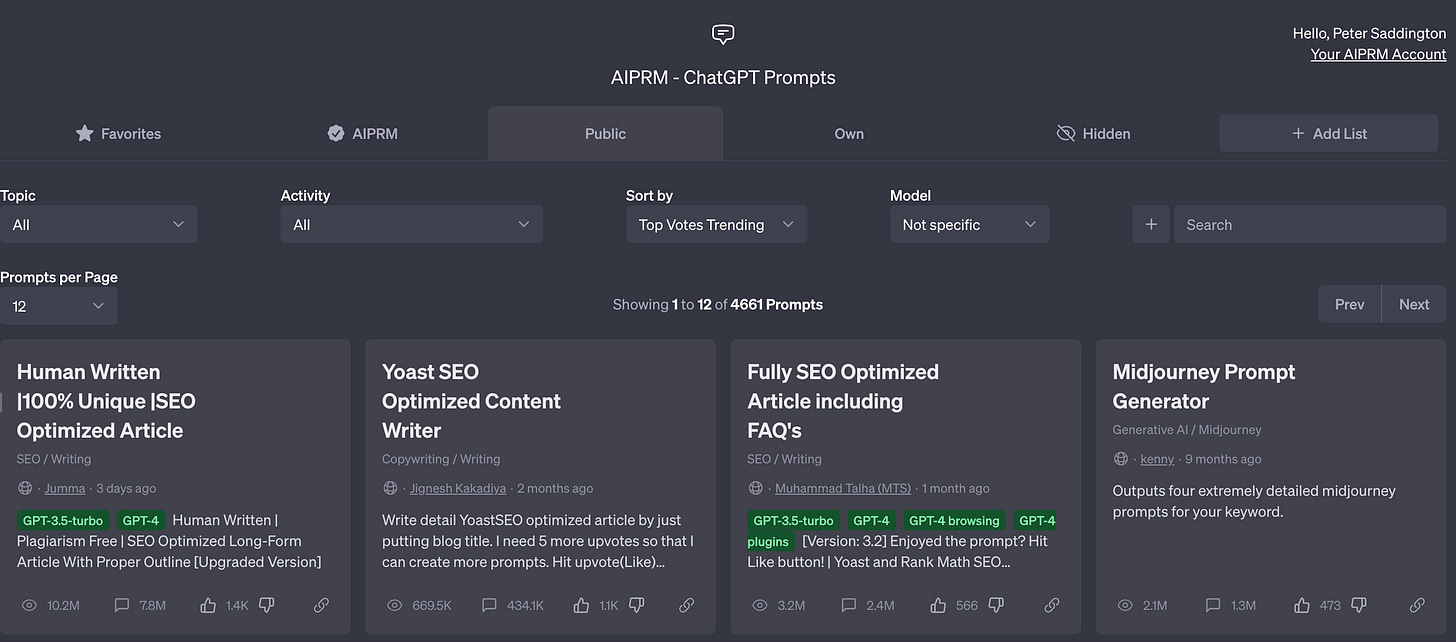Click the views eye icon showing 669.5K
Image resolution: width=1456 pixels, height=642 pixels.
point(395,605)
